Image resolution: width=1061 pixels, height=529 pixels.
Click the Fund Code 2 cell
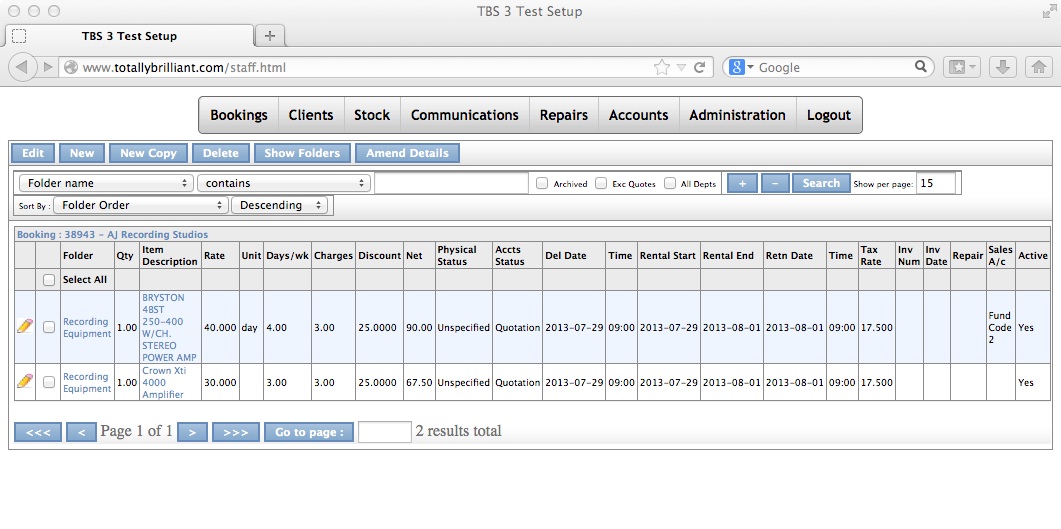(1000, 327)
